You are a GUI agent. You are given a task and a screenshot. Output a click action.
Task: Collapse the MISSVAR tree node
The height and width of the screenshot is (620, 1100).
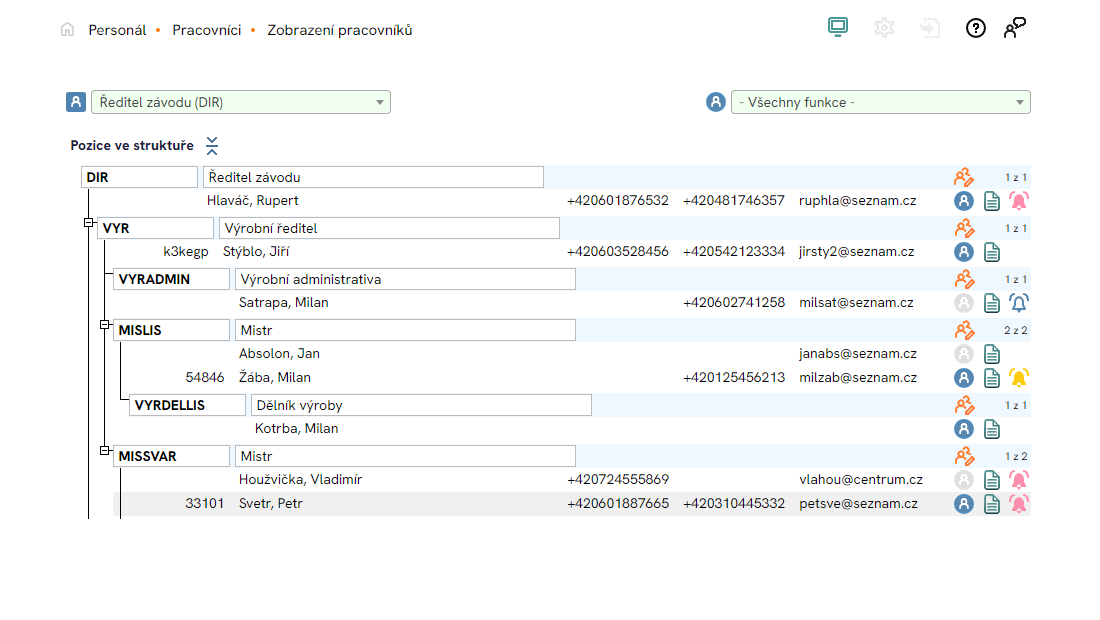coord(104,450)
